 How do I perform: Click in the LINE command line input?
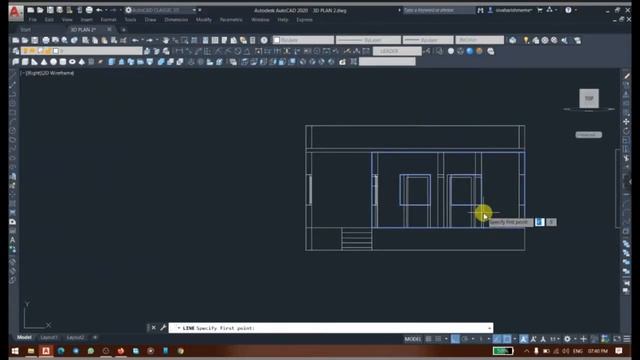(331, 328)
